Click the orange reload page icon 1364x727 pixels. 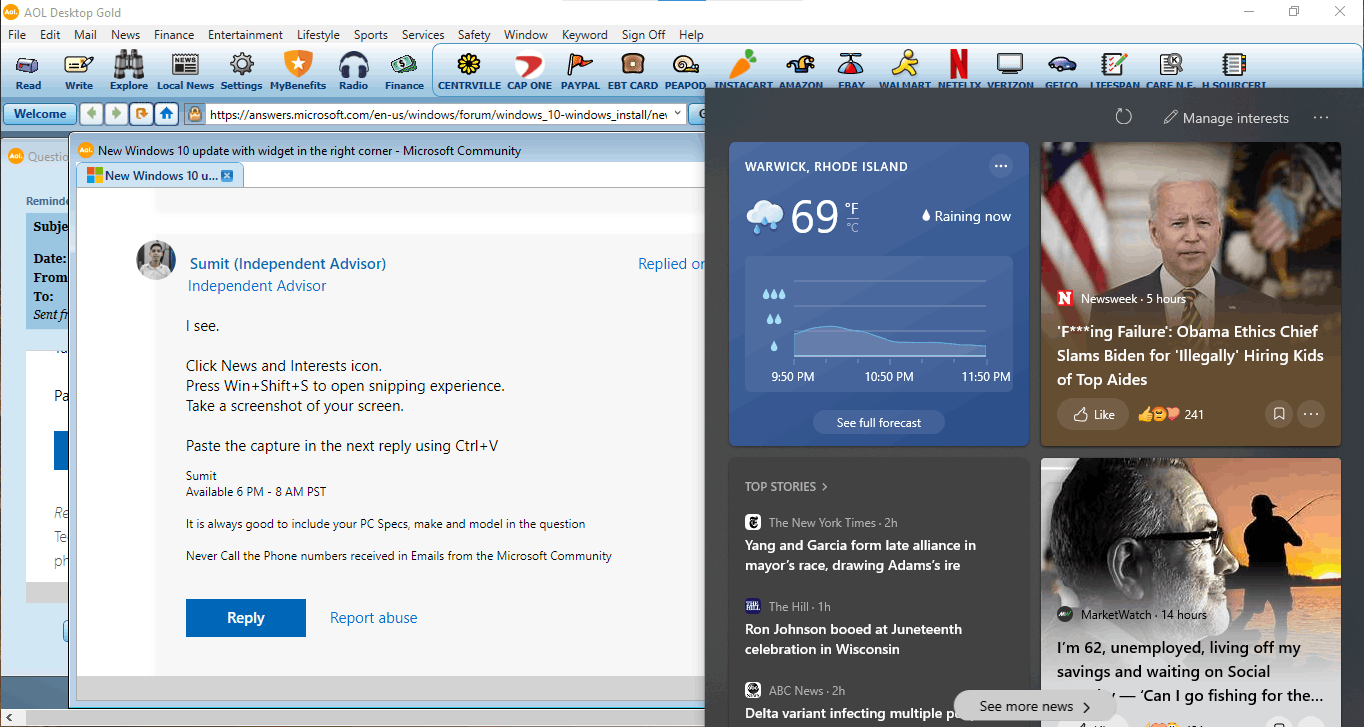click(x=141, y=114)
